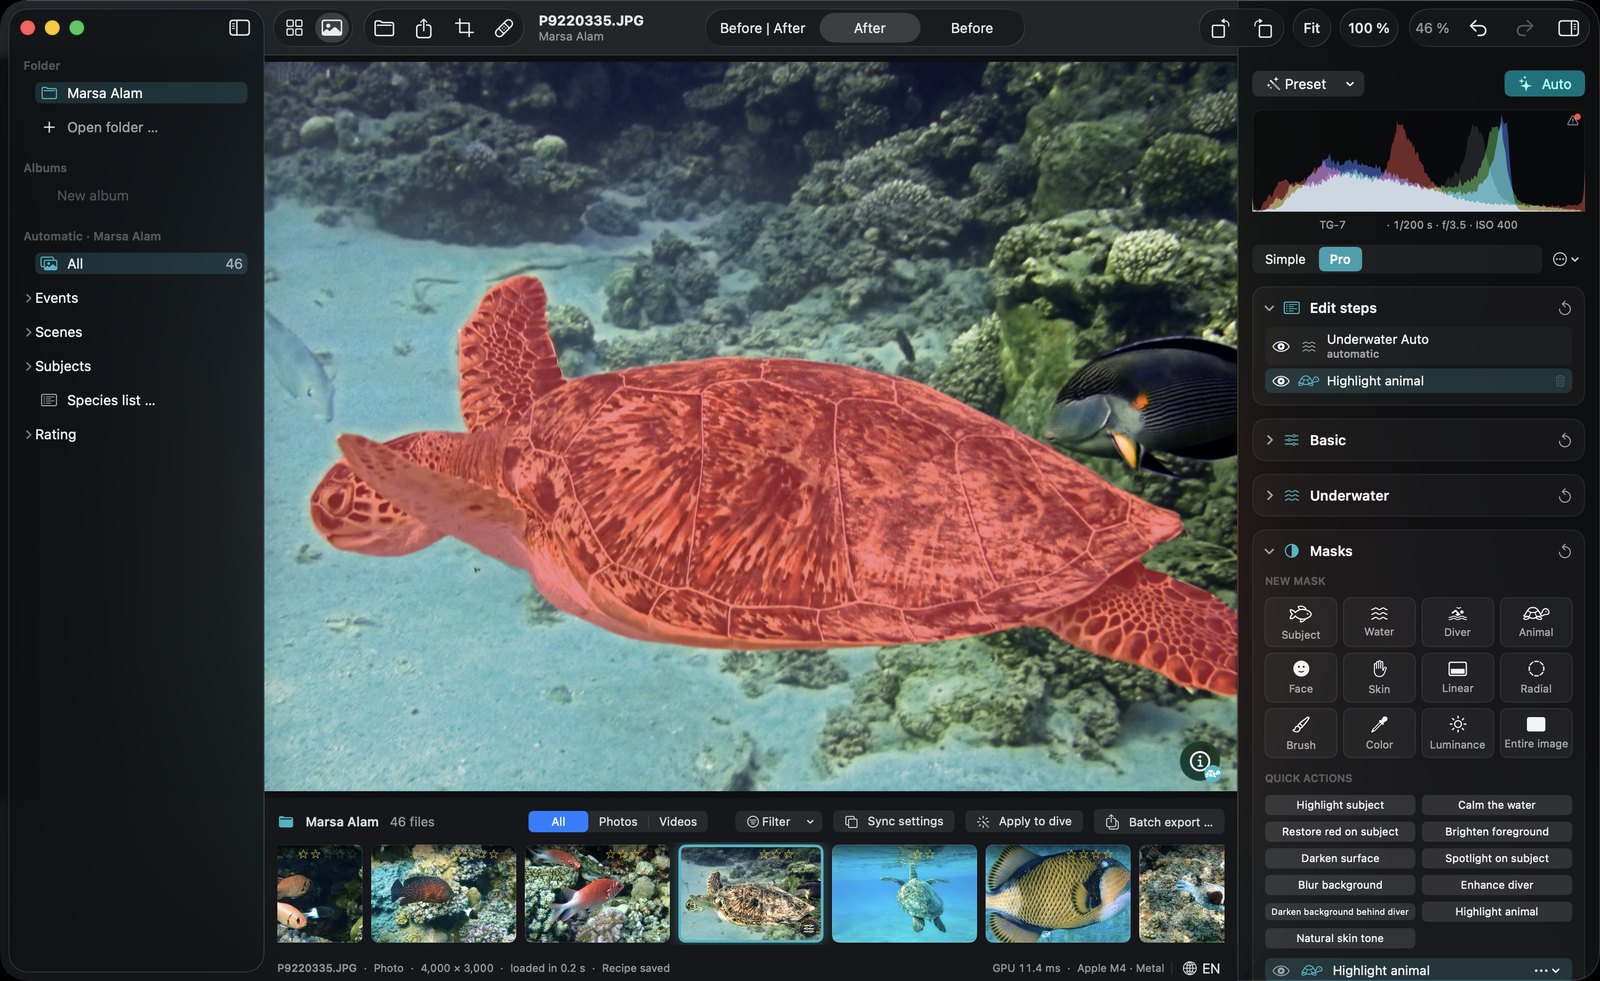Open the triggerfish thumbnail in filmstrip
Image resolution: width=1600 pixels, height=981 pixels.
coord(1058,893)
